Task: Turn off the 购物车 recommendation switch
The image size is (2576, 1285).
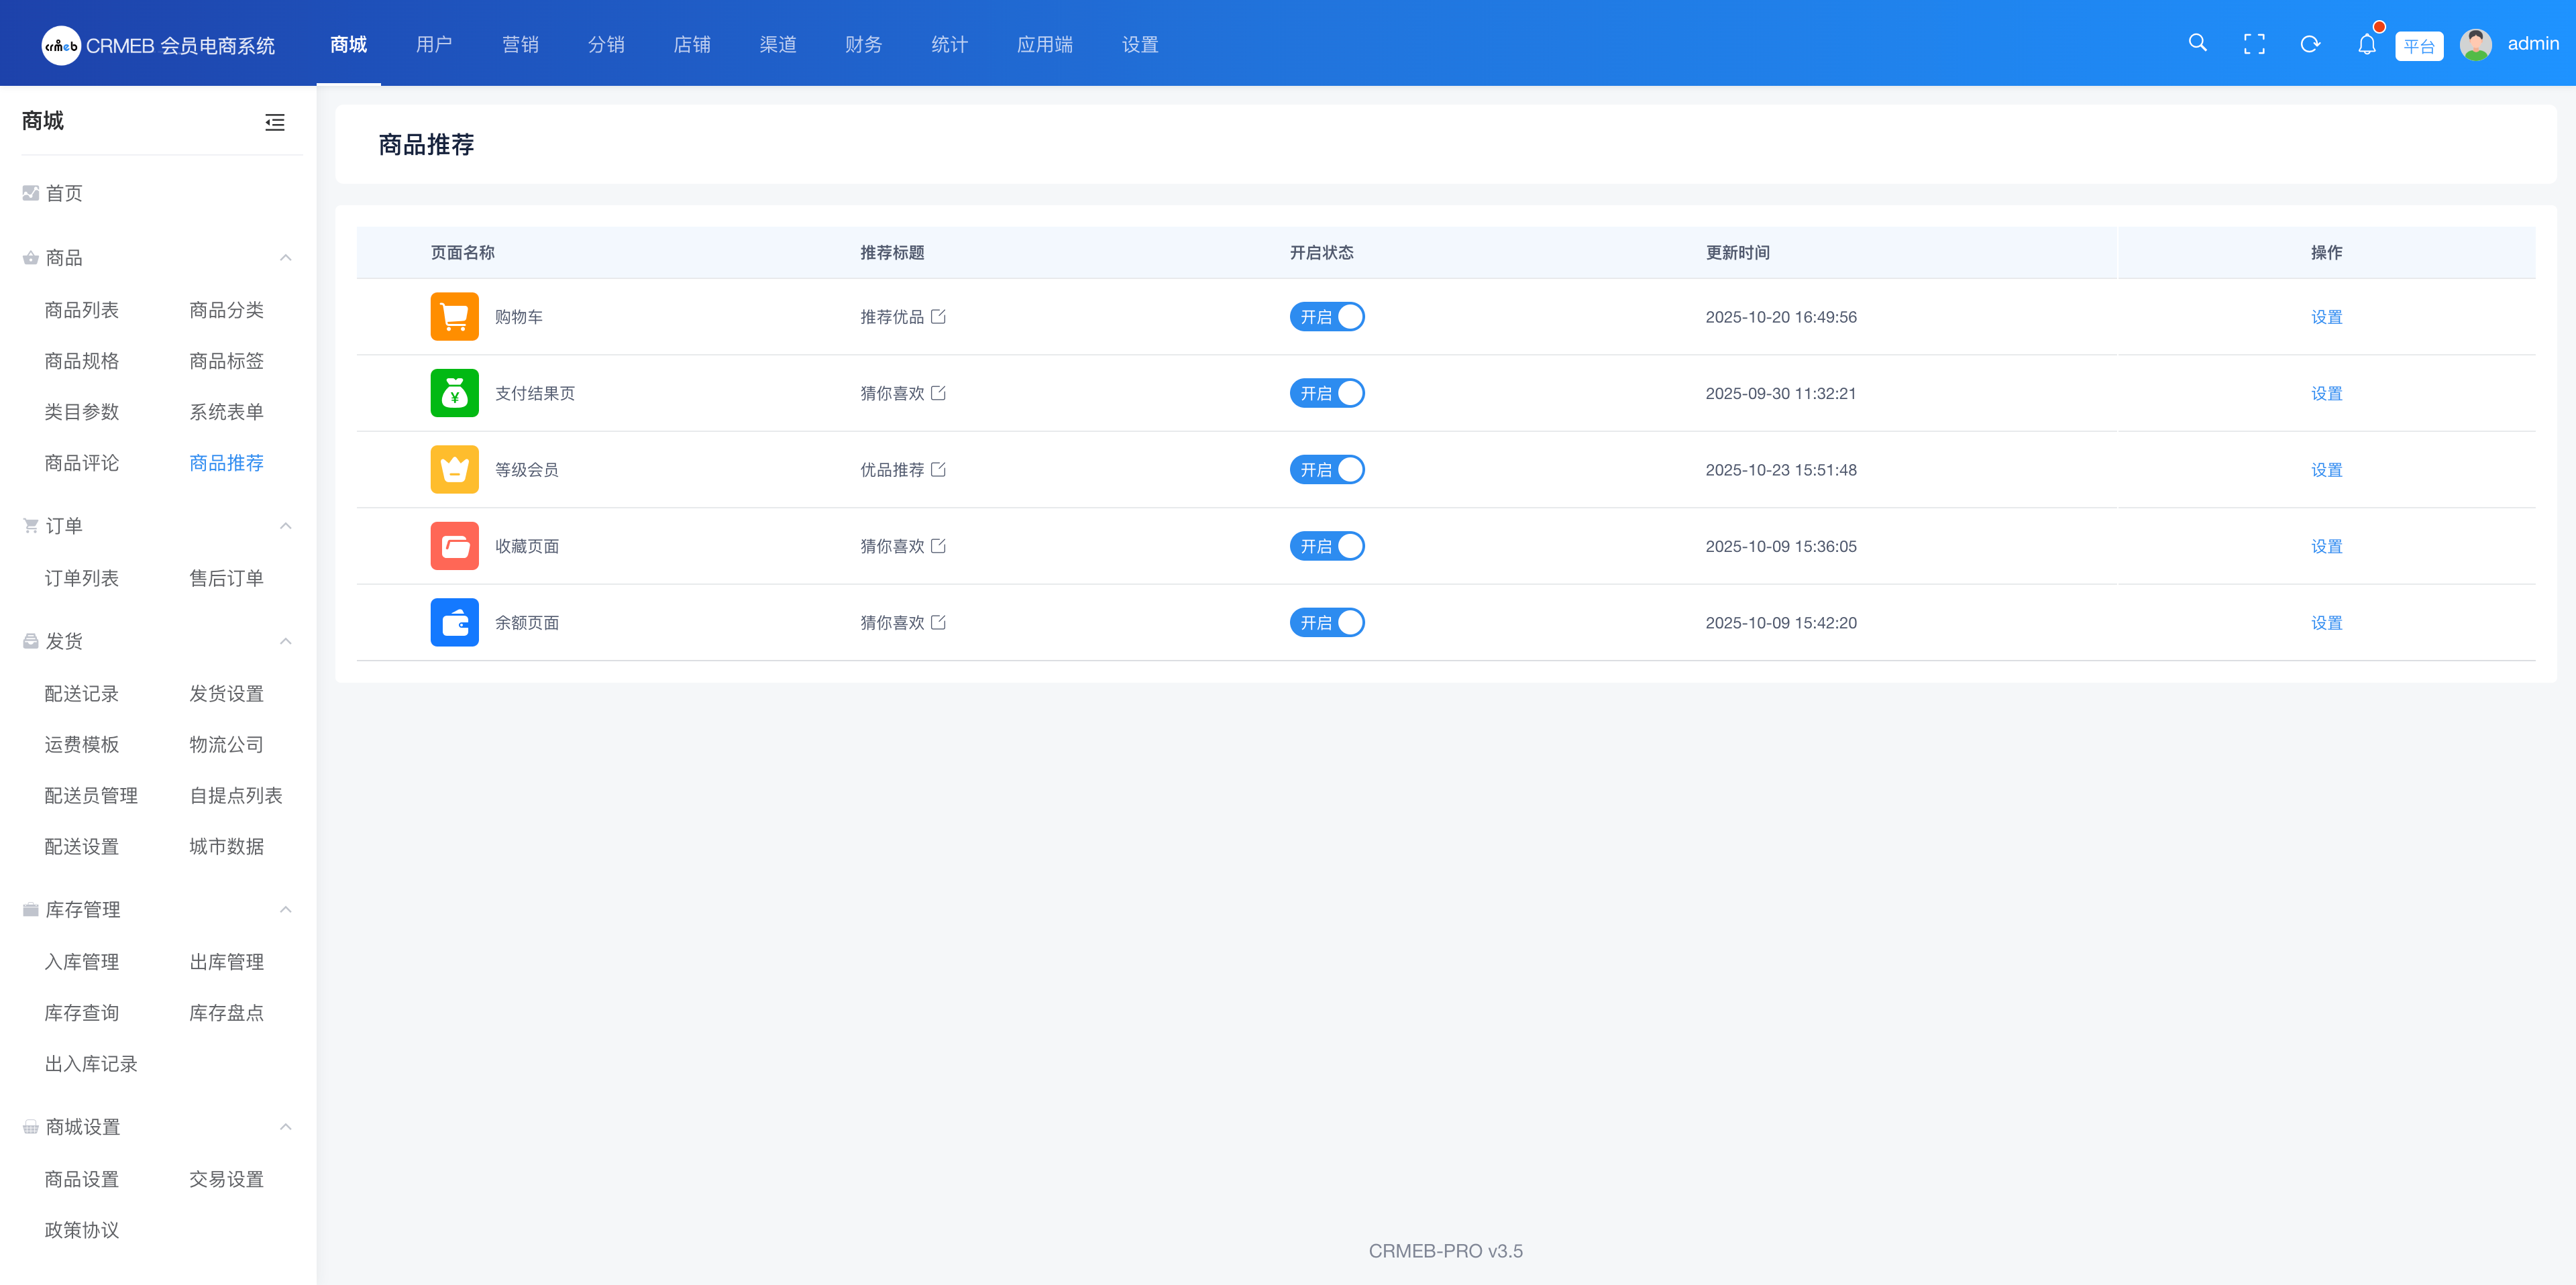Action: 1326,316
